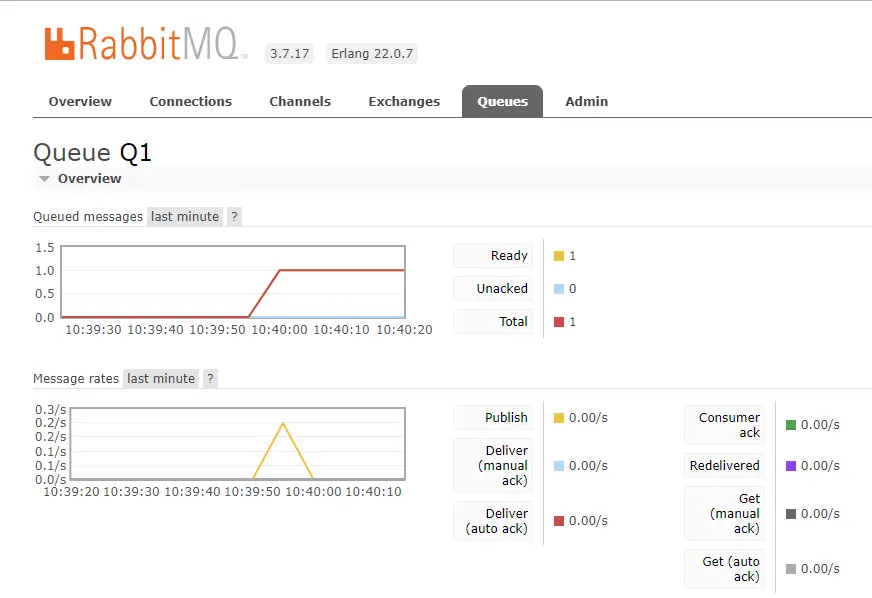The width and height of the screenshot is (872, 598).
Task: Click the Total red color swatch
Action: coord(559,322)
